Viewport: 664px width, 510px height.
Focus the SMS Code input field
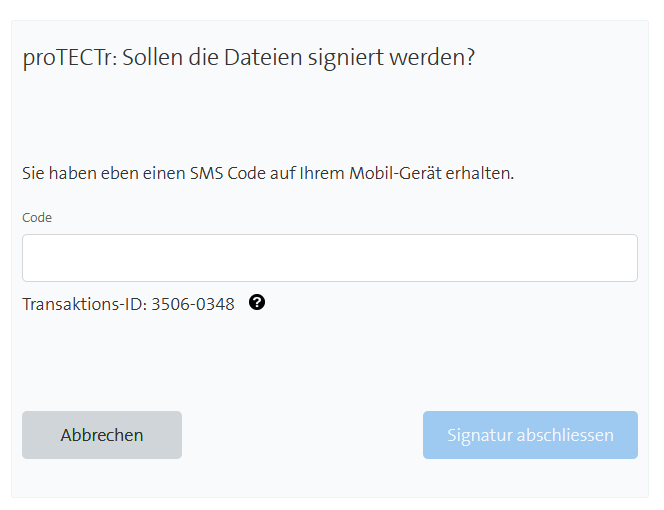[x=330, y=258]
